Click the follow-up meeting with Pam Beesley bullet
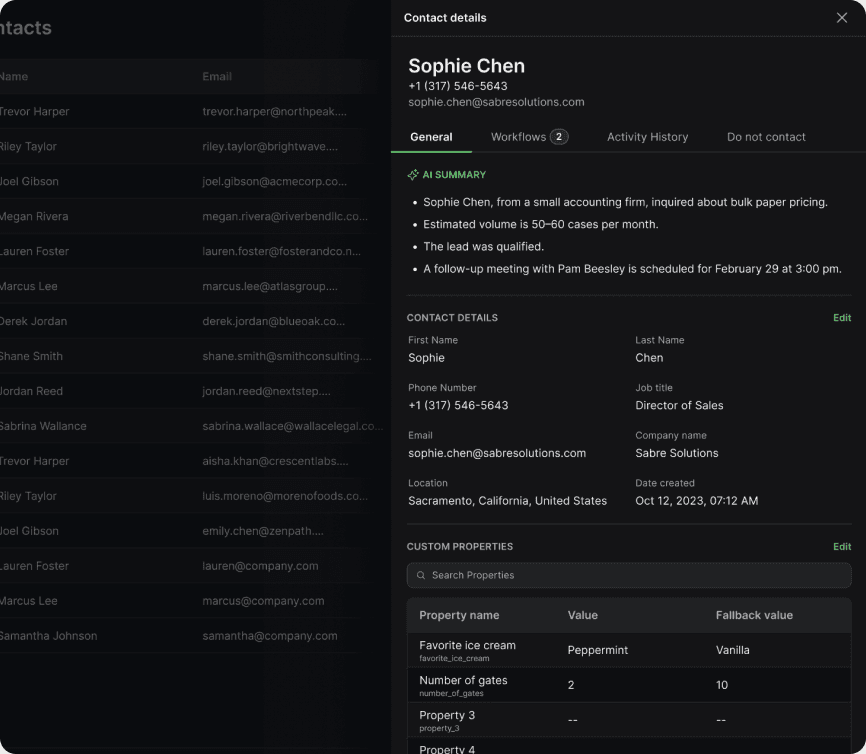866x754 pixels. pos(632,269)
